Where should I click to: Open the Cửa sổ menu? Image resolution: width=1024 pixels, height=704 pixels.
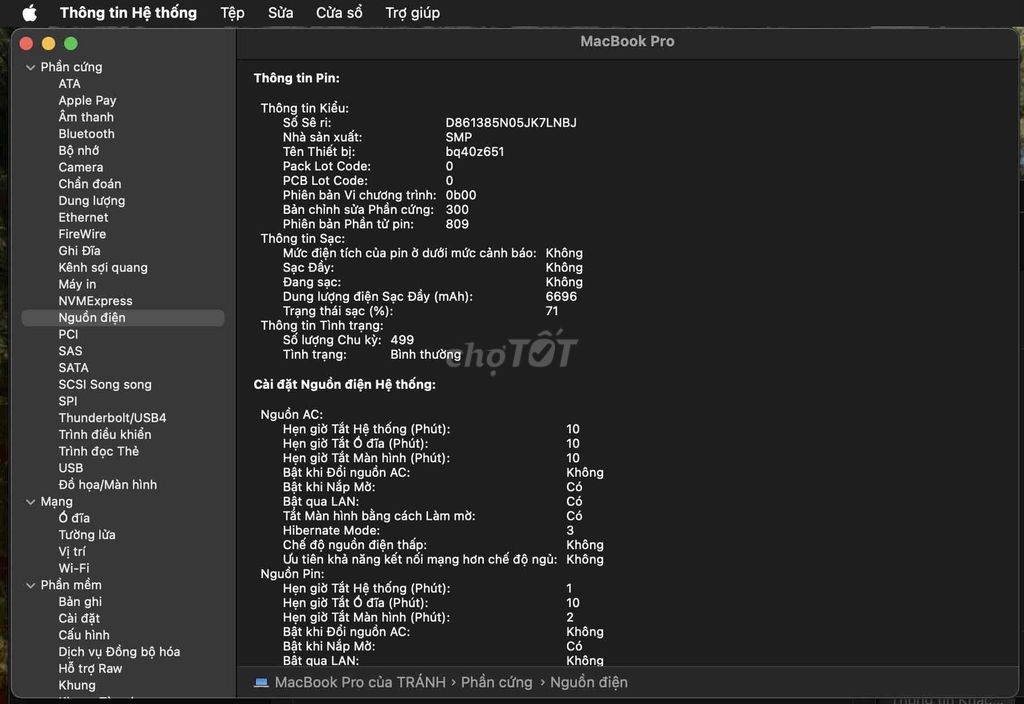[339, 13]
